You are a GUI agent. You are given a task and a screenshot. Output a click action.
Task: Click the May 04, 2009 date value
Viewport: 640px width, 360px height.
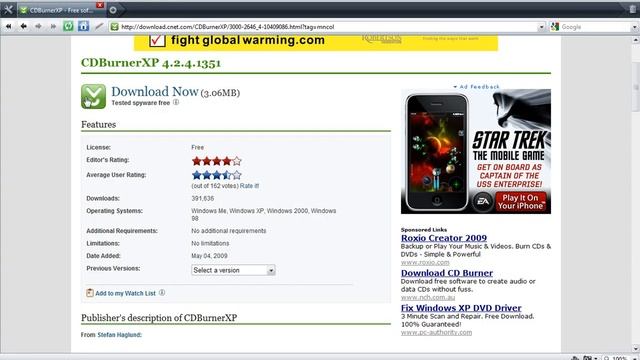pyautogui.click(x=209, y=256)
